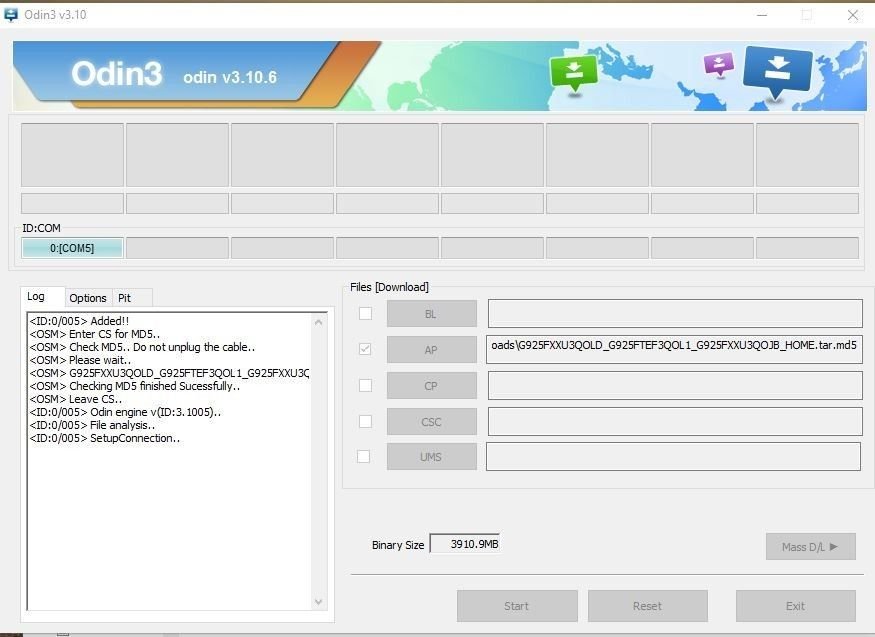Enable the UMS file checkbox
875x637 pixels.
(363, 457)
